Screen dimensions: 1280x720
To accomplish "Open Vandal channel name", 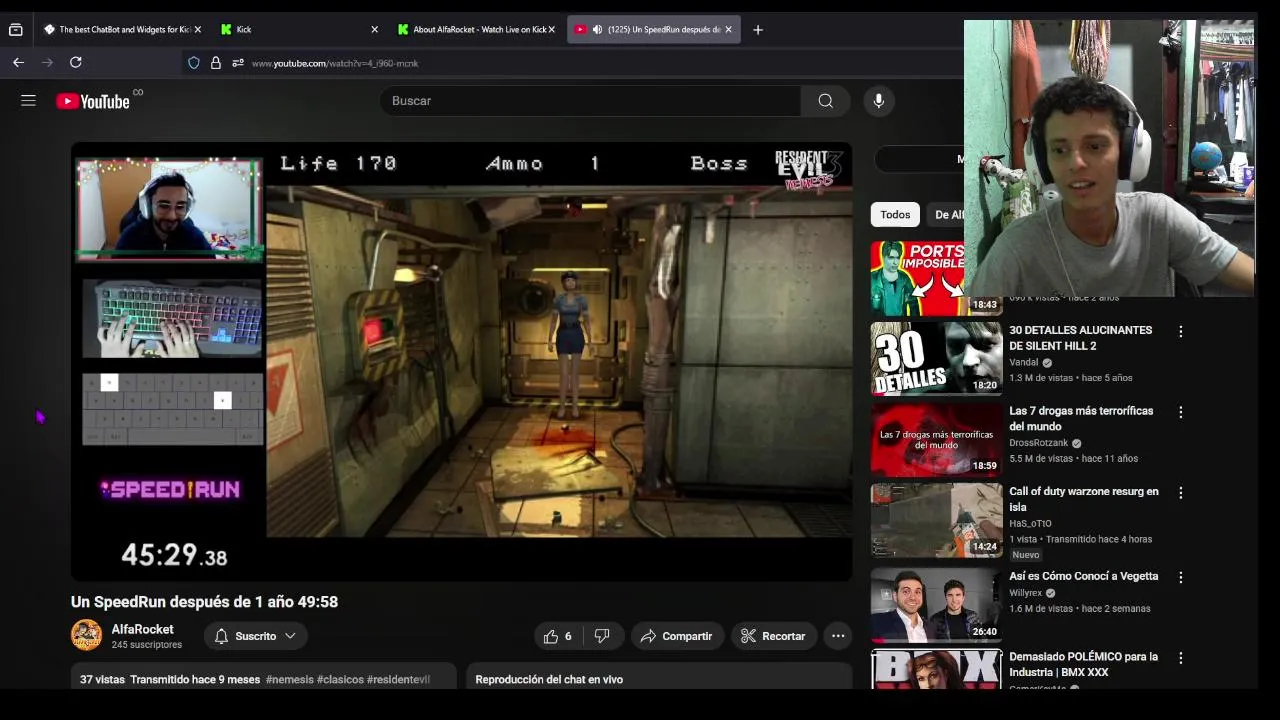I will click(1024, 362).
